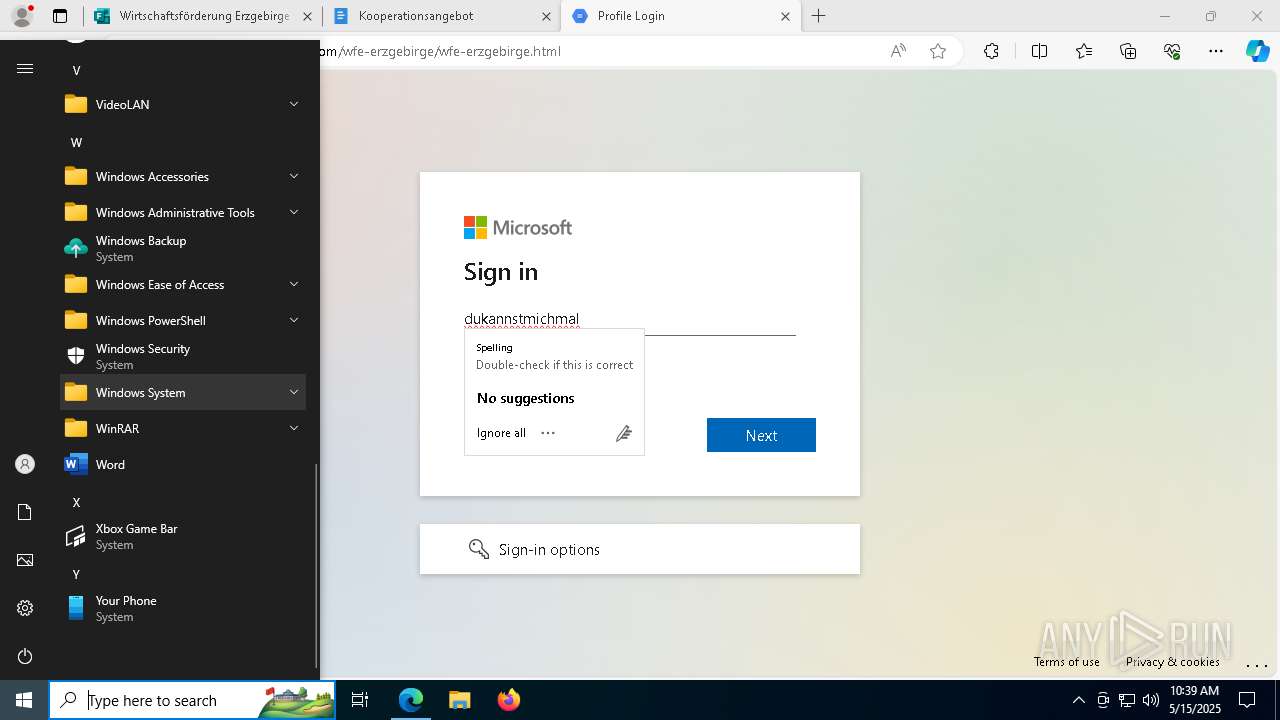Open Settings gear in Start sidebar

pos(25,608)
